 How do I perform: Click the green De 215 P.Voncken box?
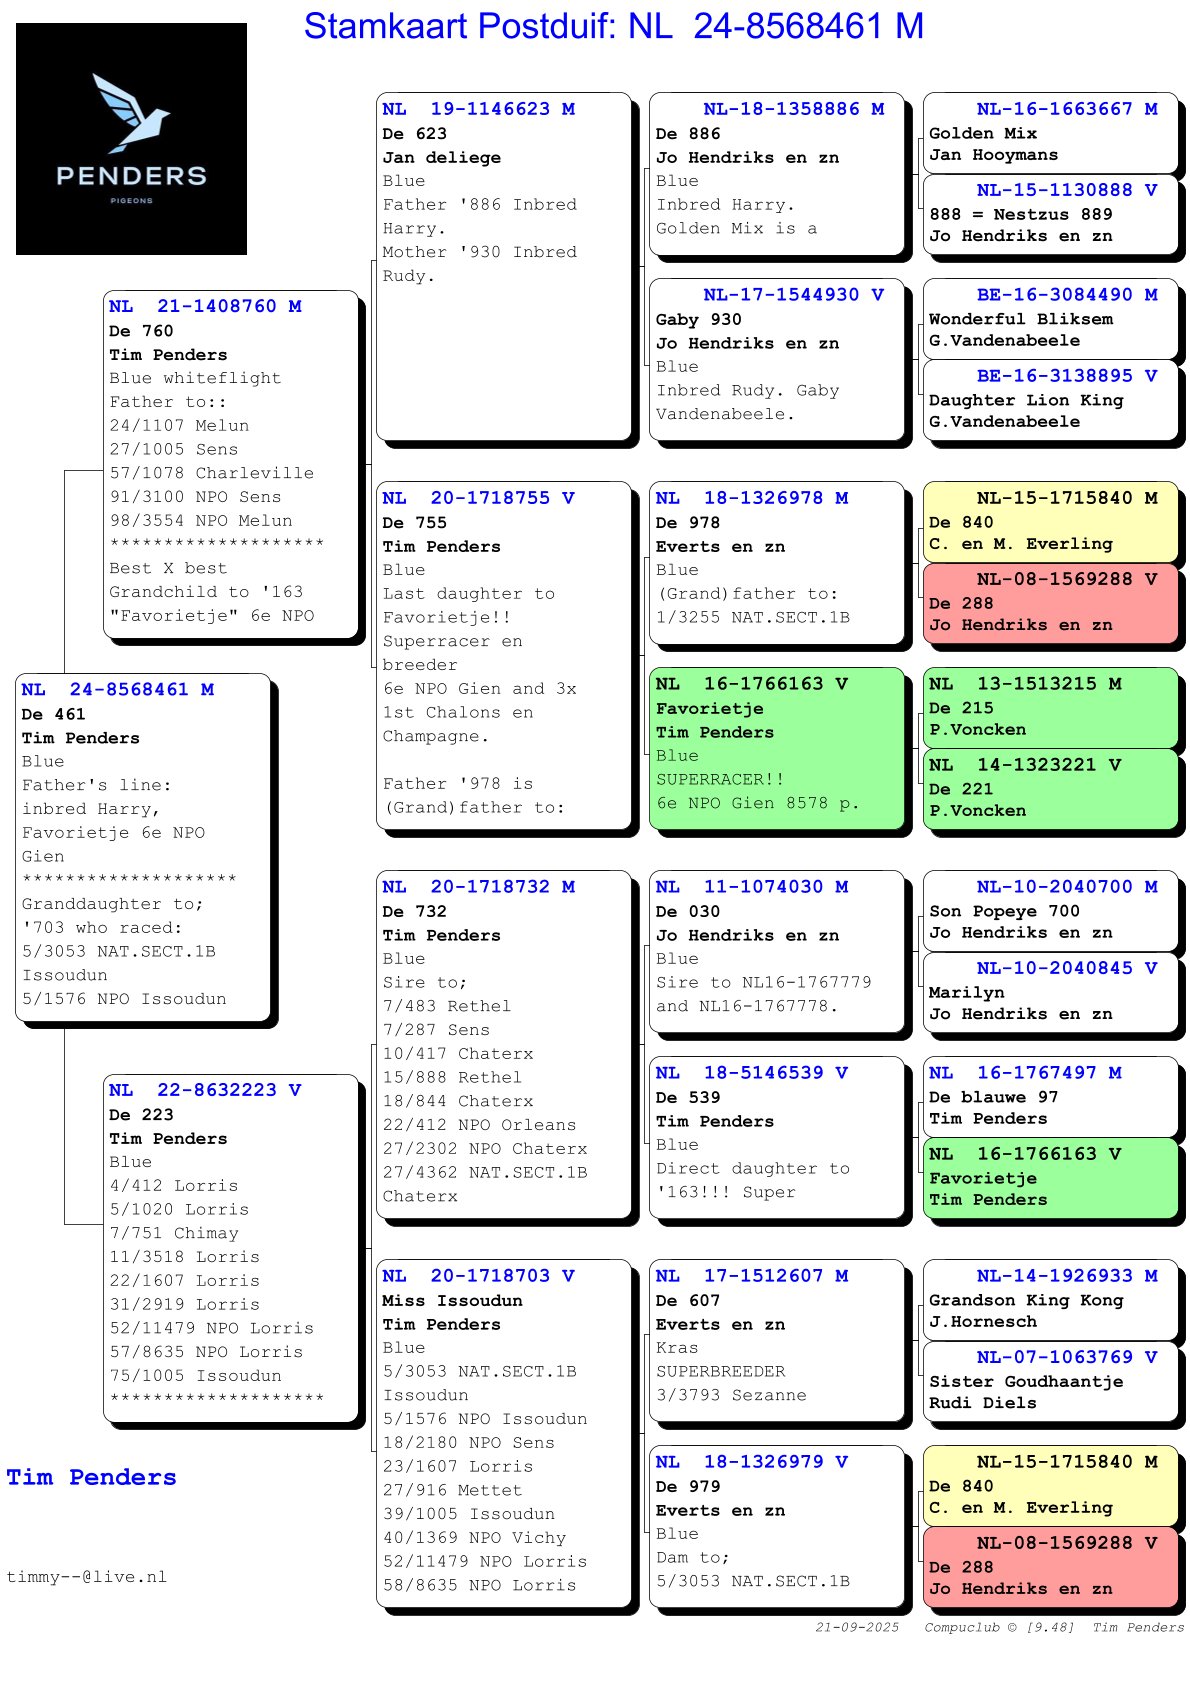(1050, 707)
